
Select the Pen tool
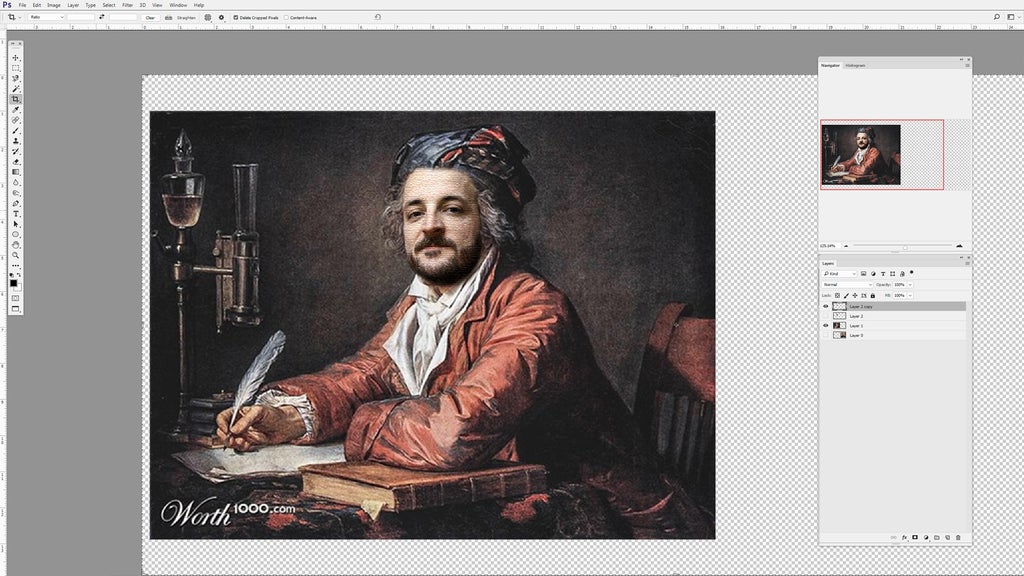16,204
